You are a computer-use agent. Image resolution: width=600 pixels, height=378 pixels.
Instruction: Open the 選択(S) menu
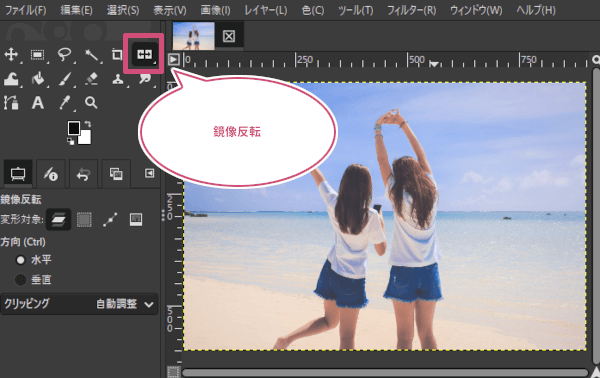pos(123,10)
